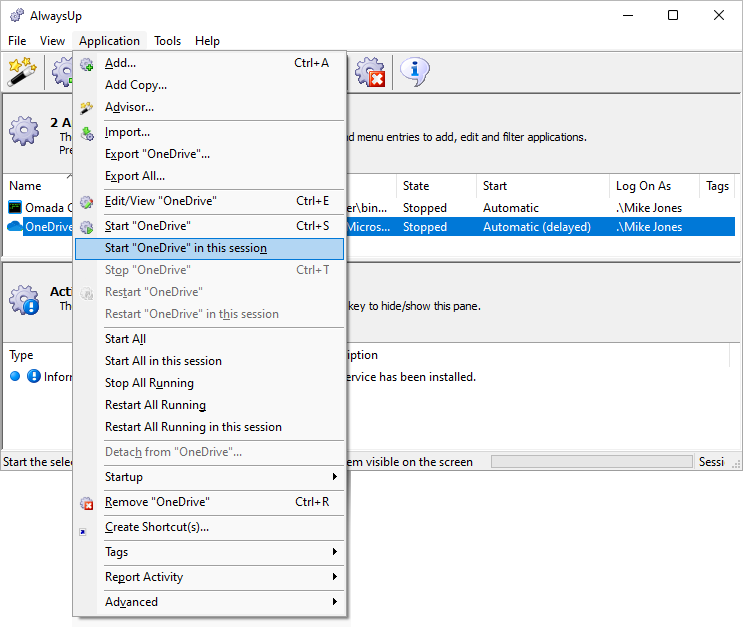Select Start "OneDrive" menu entry

click(209, 226)
